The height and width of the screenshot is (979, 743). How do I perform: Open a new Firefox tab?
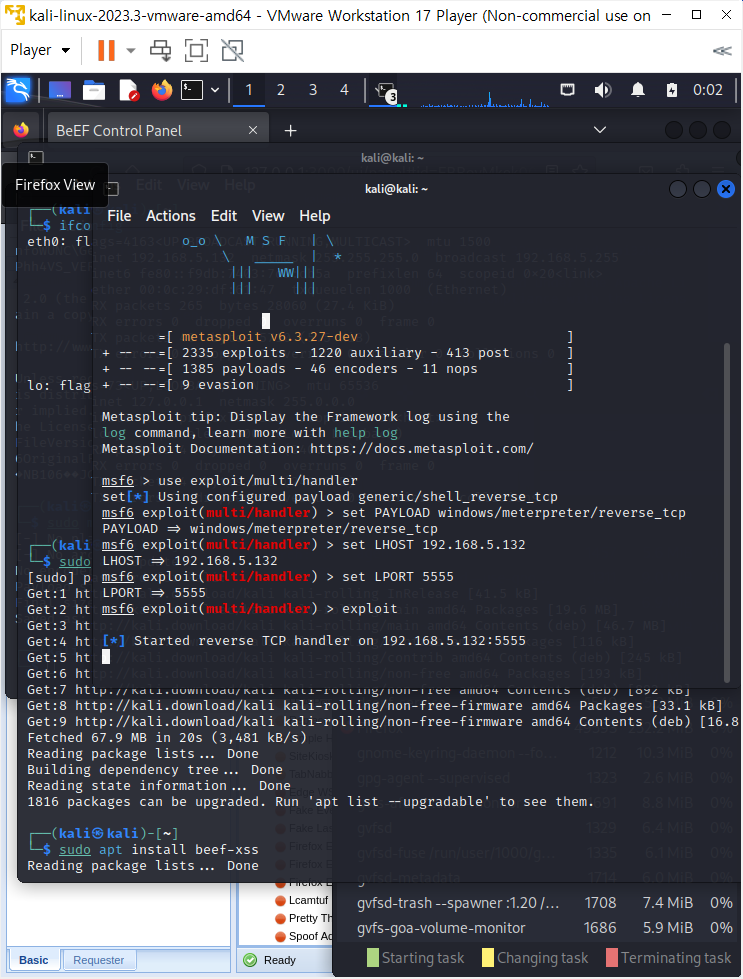290,130
